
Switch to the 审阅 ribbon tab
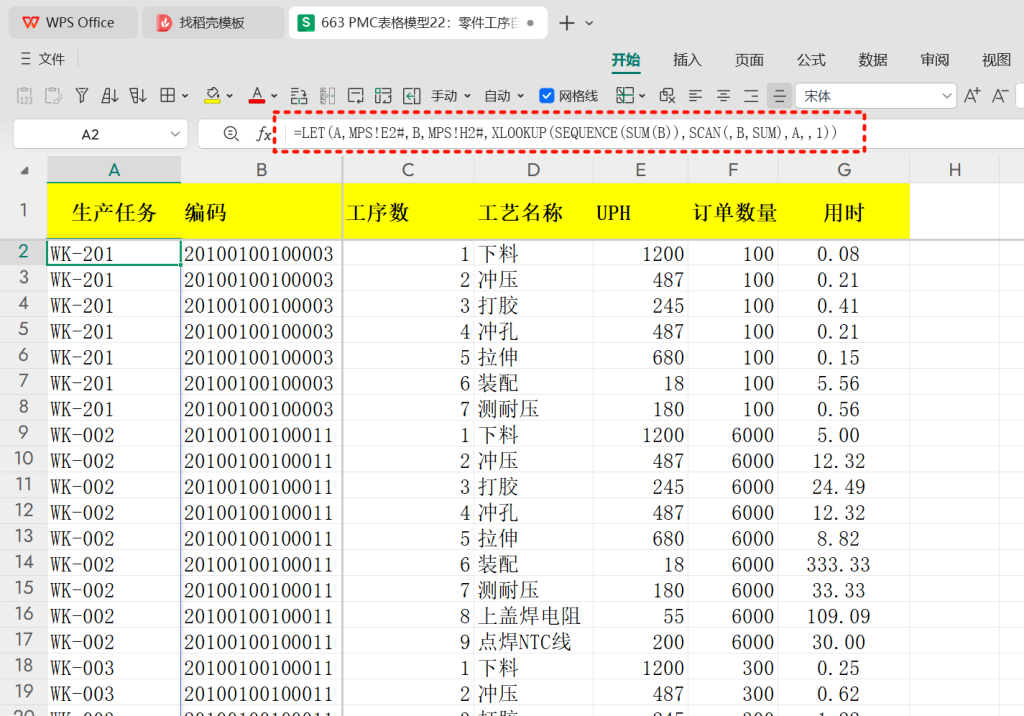(935, 60)
